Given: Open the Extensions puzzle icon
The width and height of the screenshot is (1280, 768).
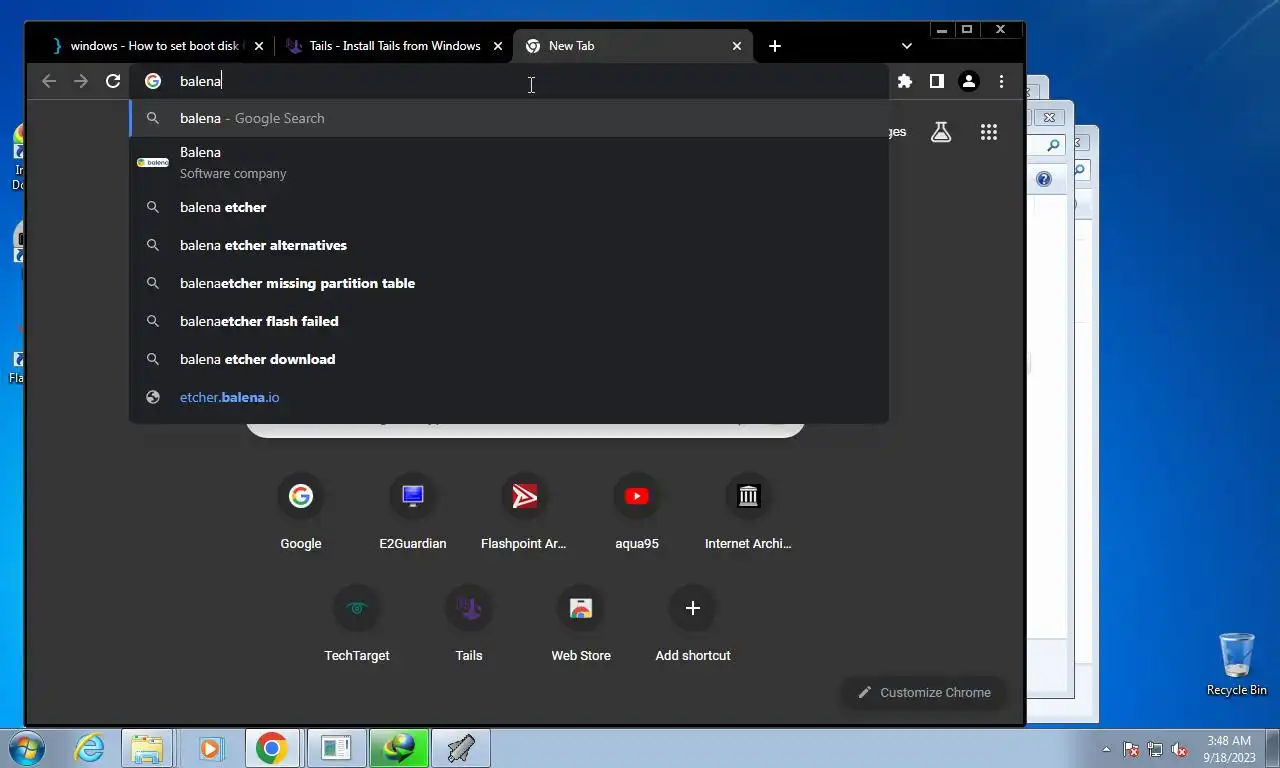Looking at the screenshot, I should 905,81.
